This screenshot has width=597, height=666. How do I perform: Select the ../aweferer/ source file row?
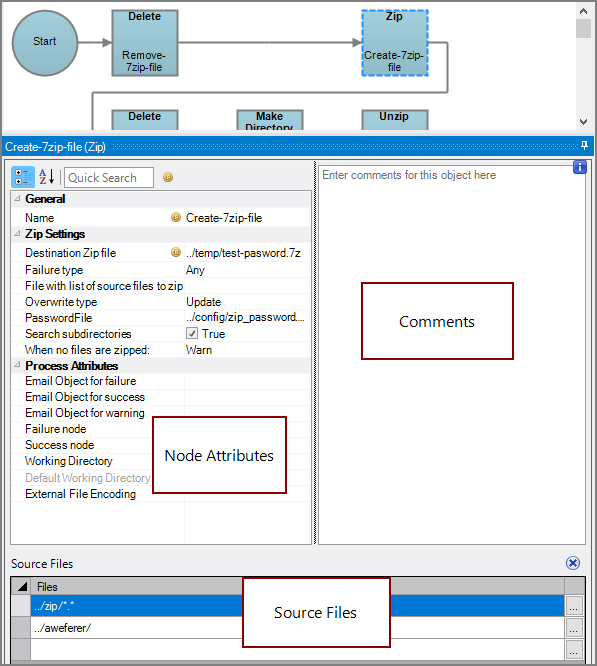tap(297, 628)
